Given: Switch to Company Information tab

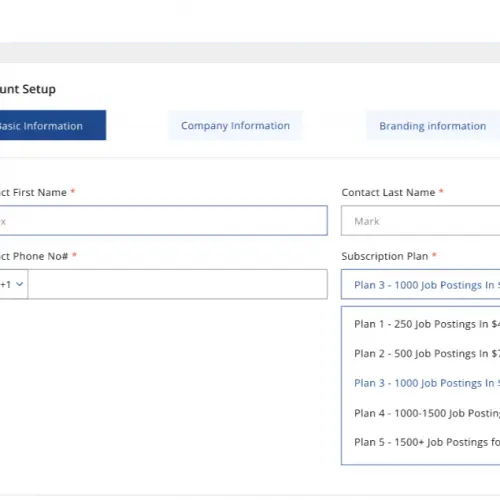Looking at the screenshot, I should click(235, 126).
